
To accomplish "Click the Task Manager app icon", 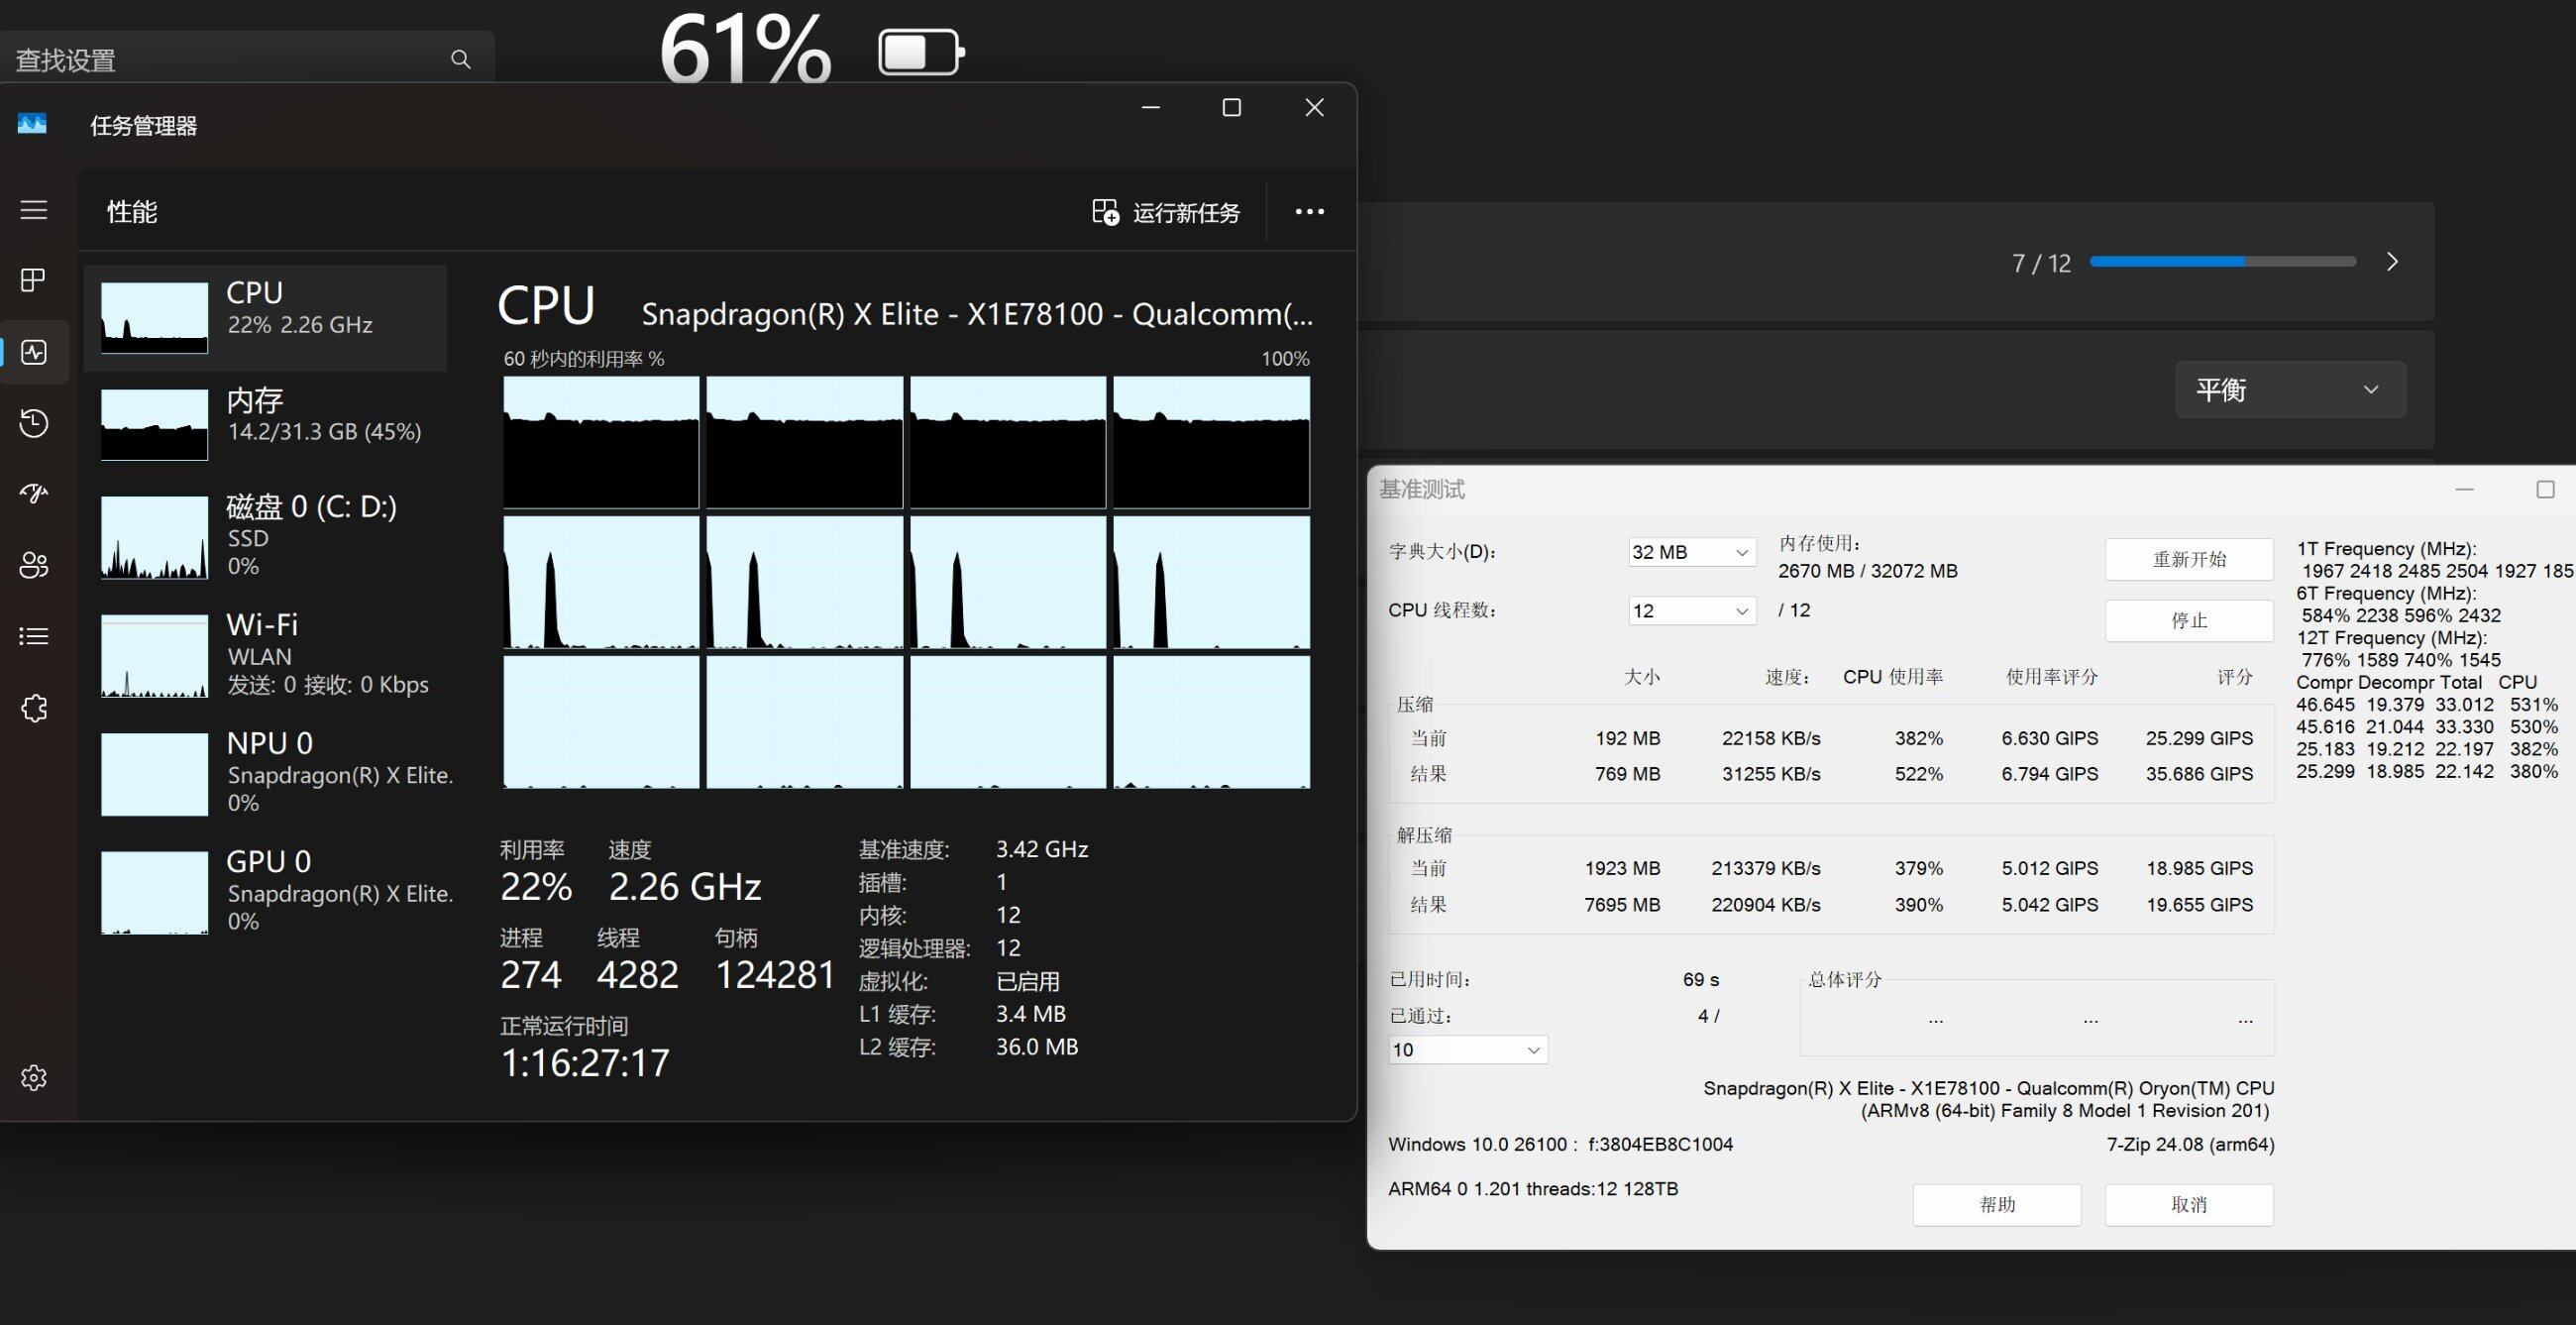I will pyautogui.click(x=32, y=124).
